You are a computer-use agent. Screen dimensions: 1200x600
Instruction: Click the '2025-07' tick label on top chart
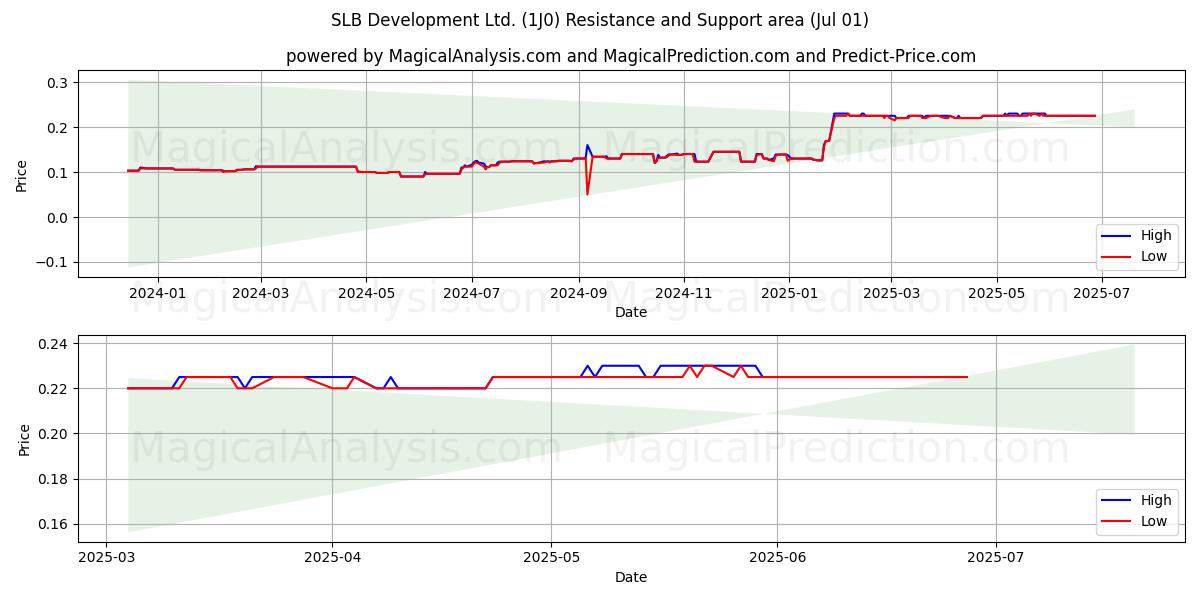click(x=1102, y=293)
